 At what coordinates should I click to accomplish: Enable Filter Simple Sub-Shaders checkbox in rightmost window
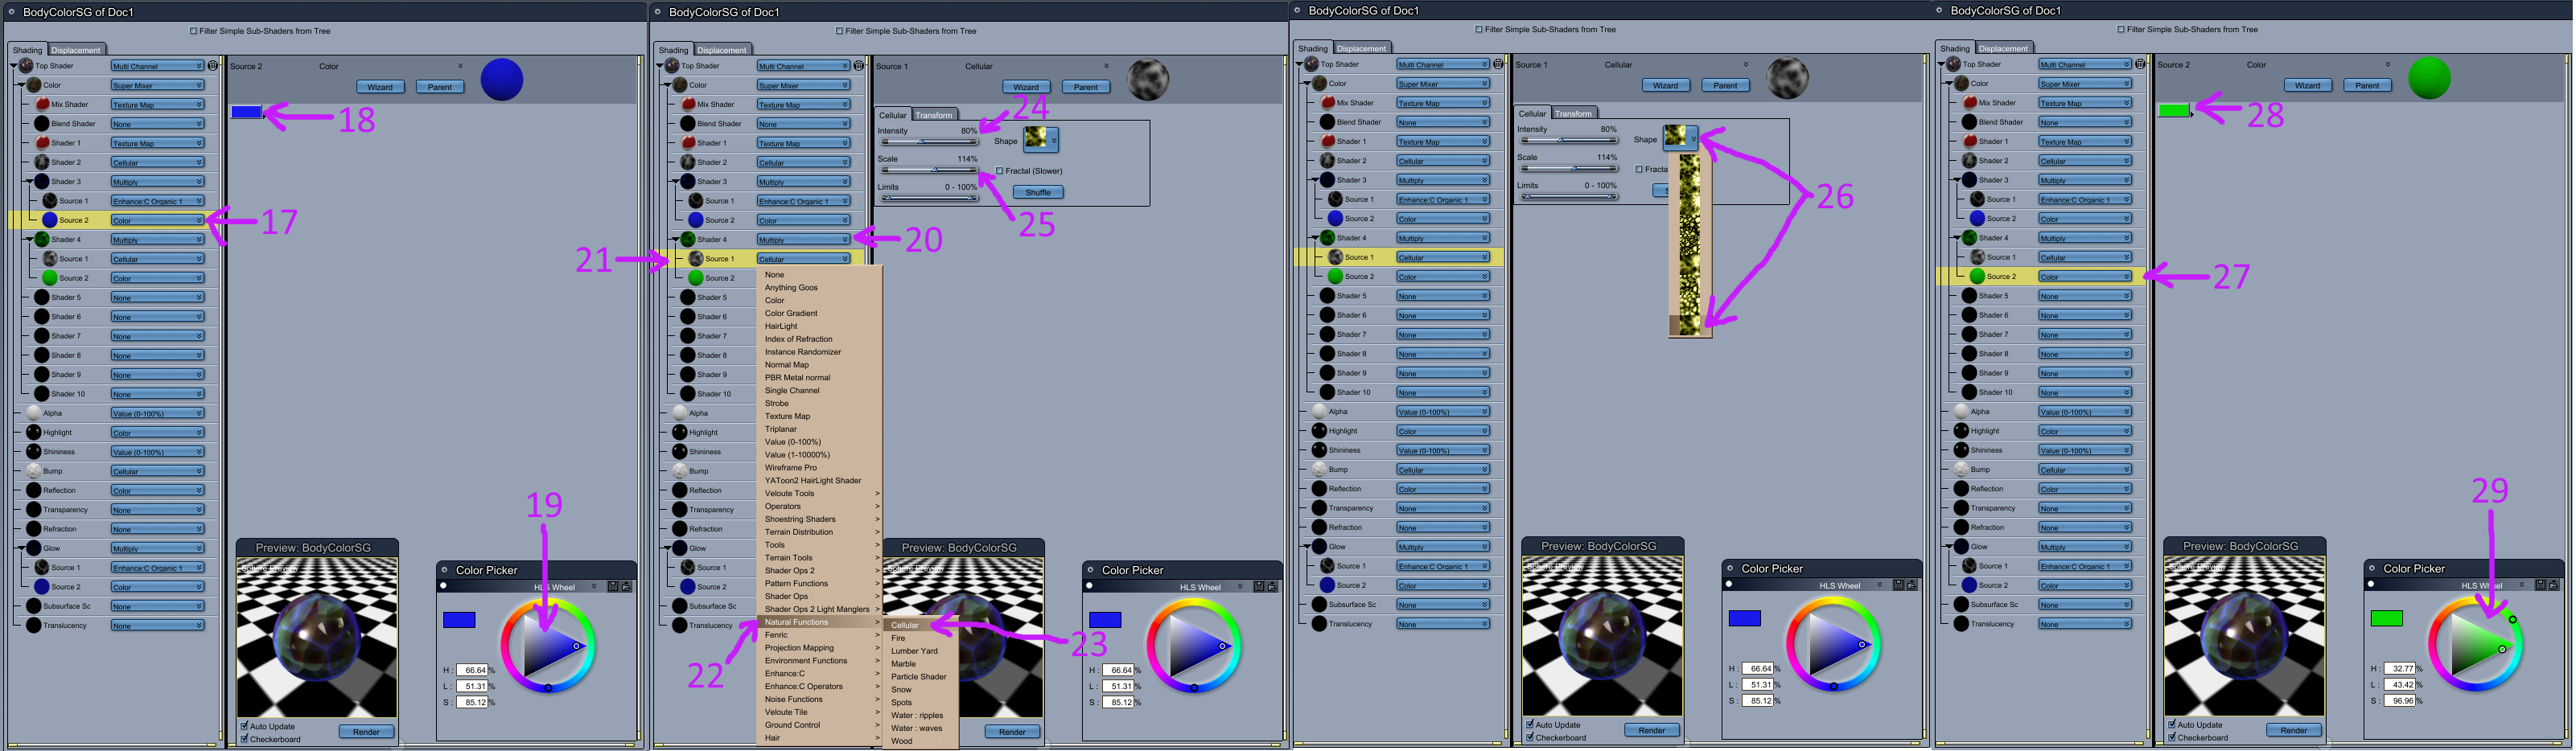click(2122, 29)
